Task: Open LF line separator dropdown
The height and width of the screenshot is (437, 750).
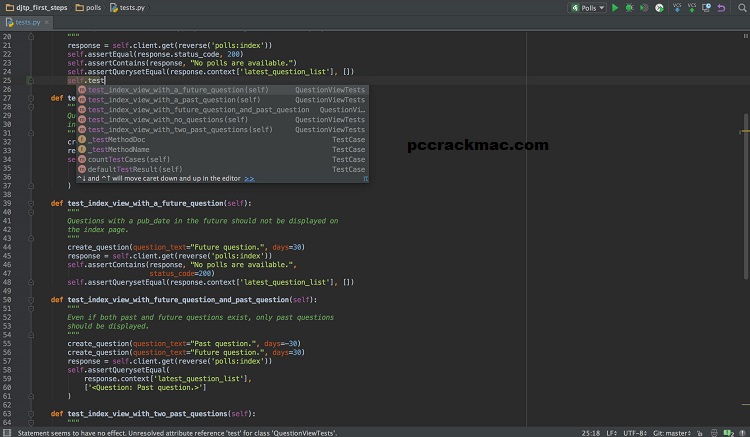Action: point(611,433)
